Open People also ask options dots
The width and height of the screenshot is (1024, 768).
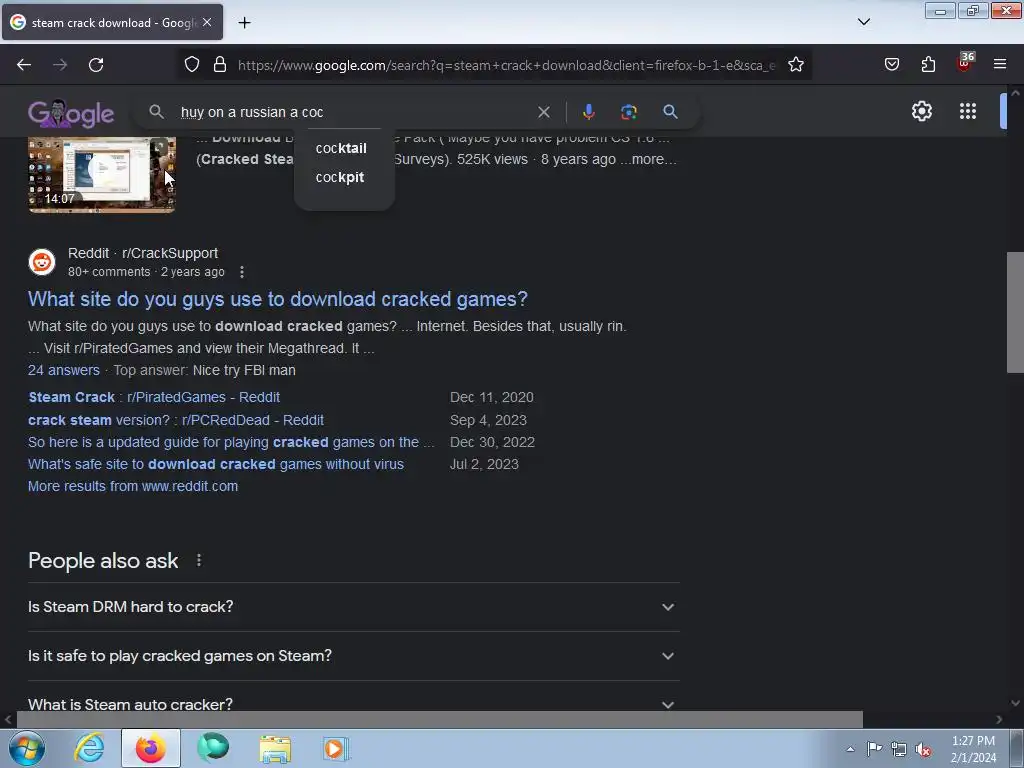click(x=199, y=560)
